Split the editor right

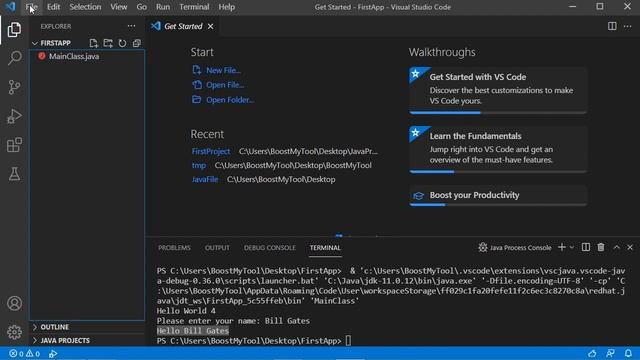pos(612,26)
